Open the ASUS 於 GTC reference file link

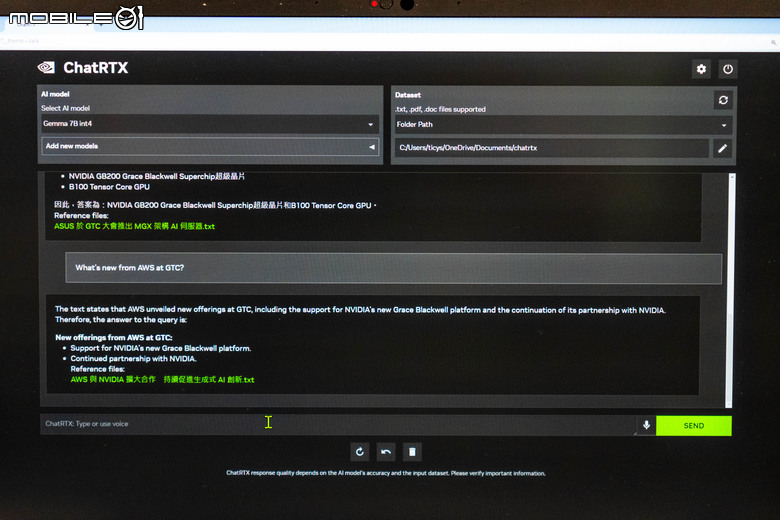tap(134, 226)
